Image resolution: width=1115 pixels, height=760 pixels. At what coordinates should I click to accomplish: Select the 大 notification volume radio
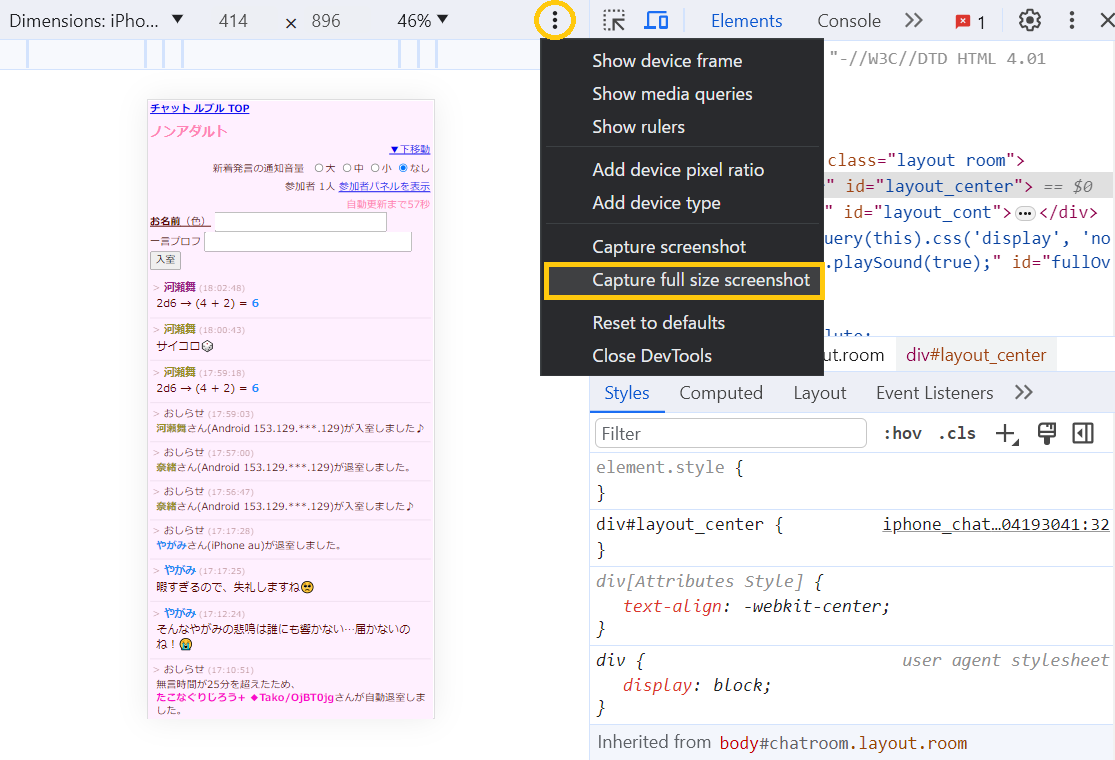[x=319, y=169]
